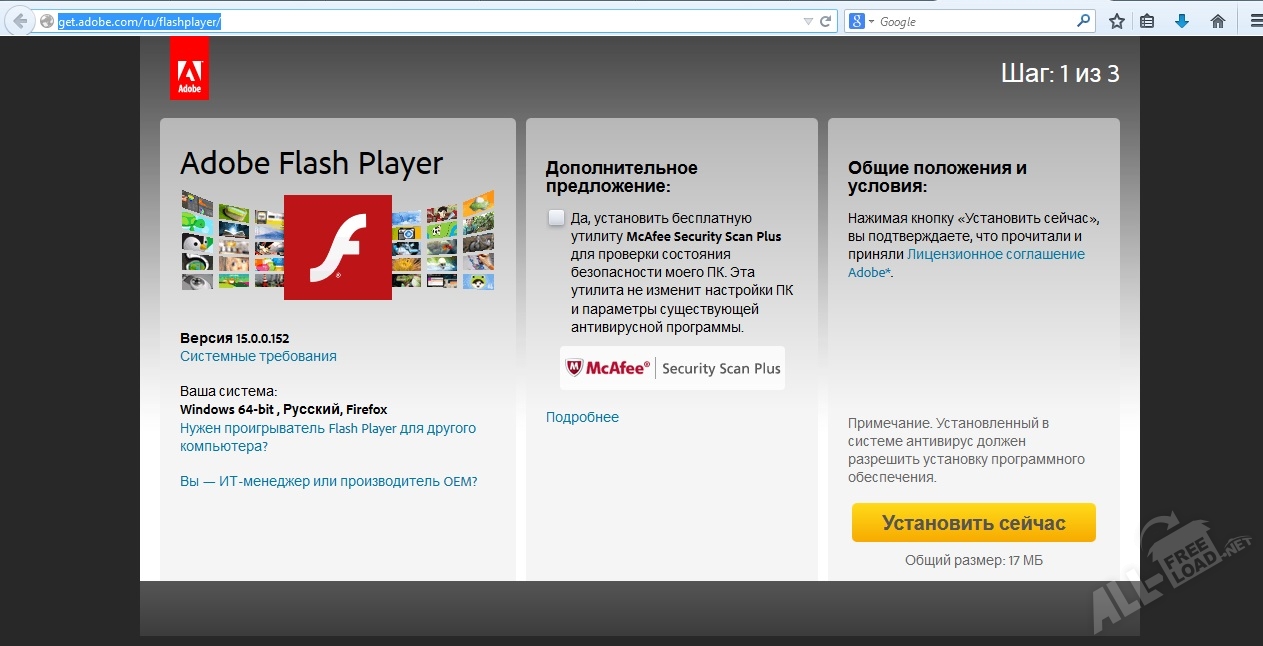1263x646 pixels.
Task: Click the ИТ-менеджер или производитель OEM link
Action: coord(328,481)
